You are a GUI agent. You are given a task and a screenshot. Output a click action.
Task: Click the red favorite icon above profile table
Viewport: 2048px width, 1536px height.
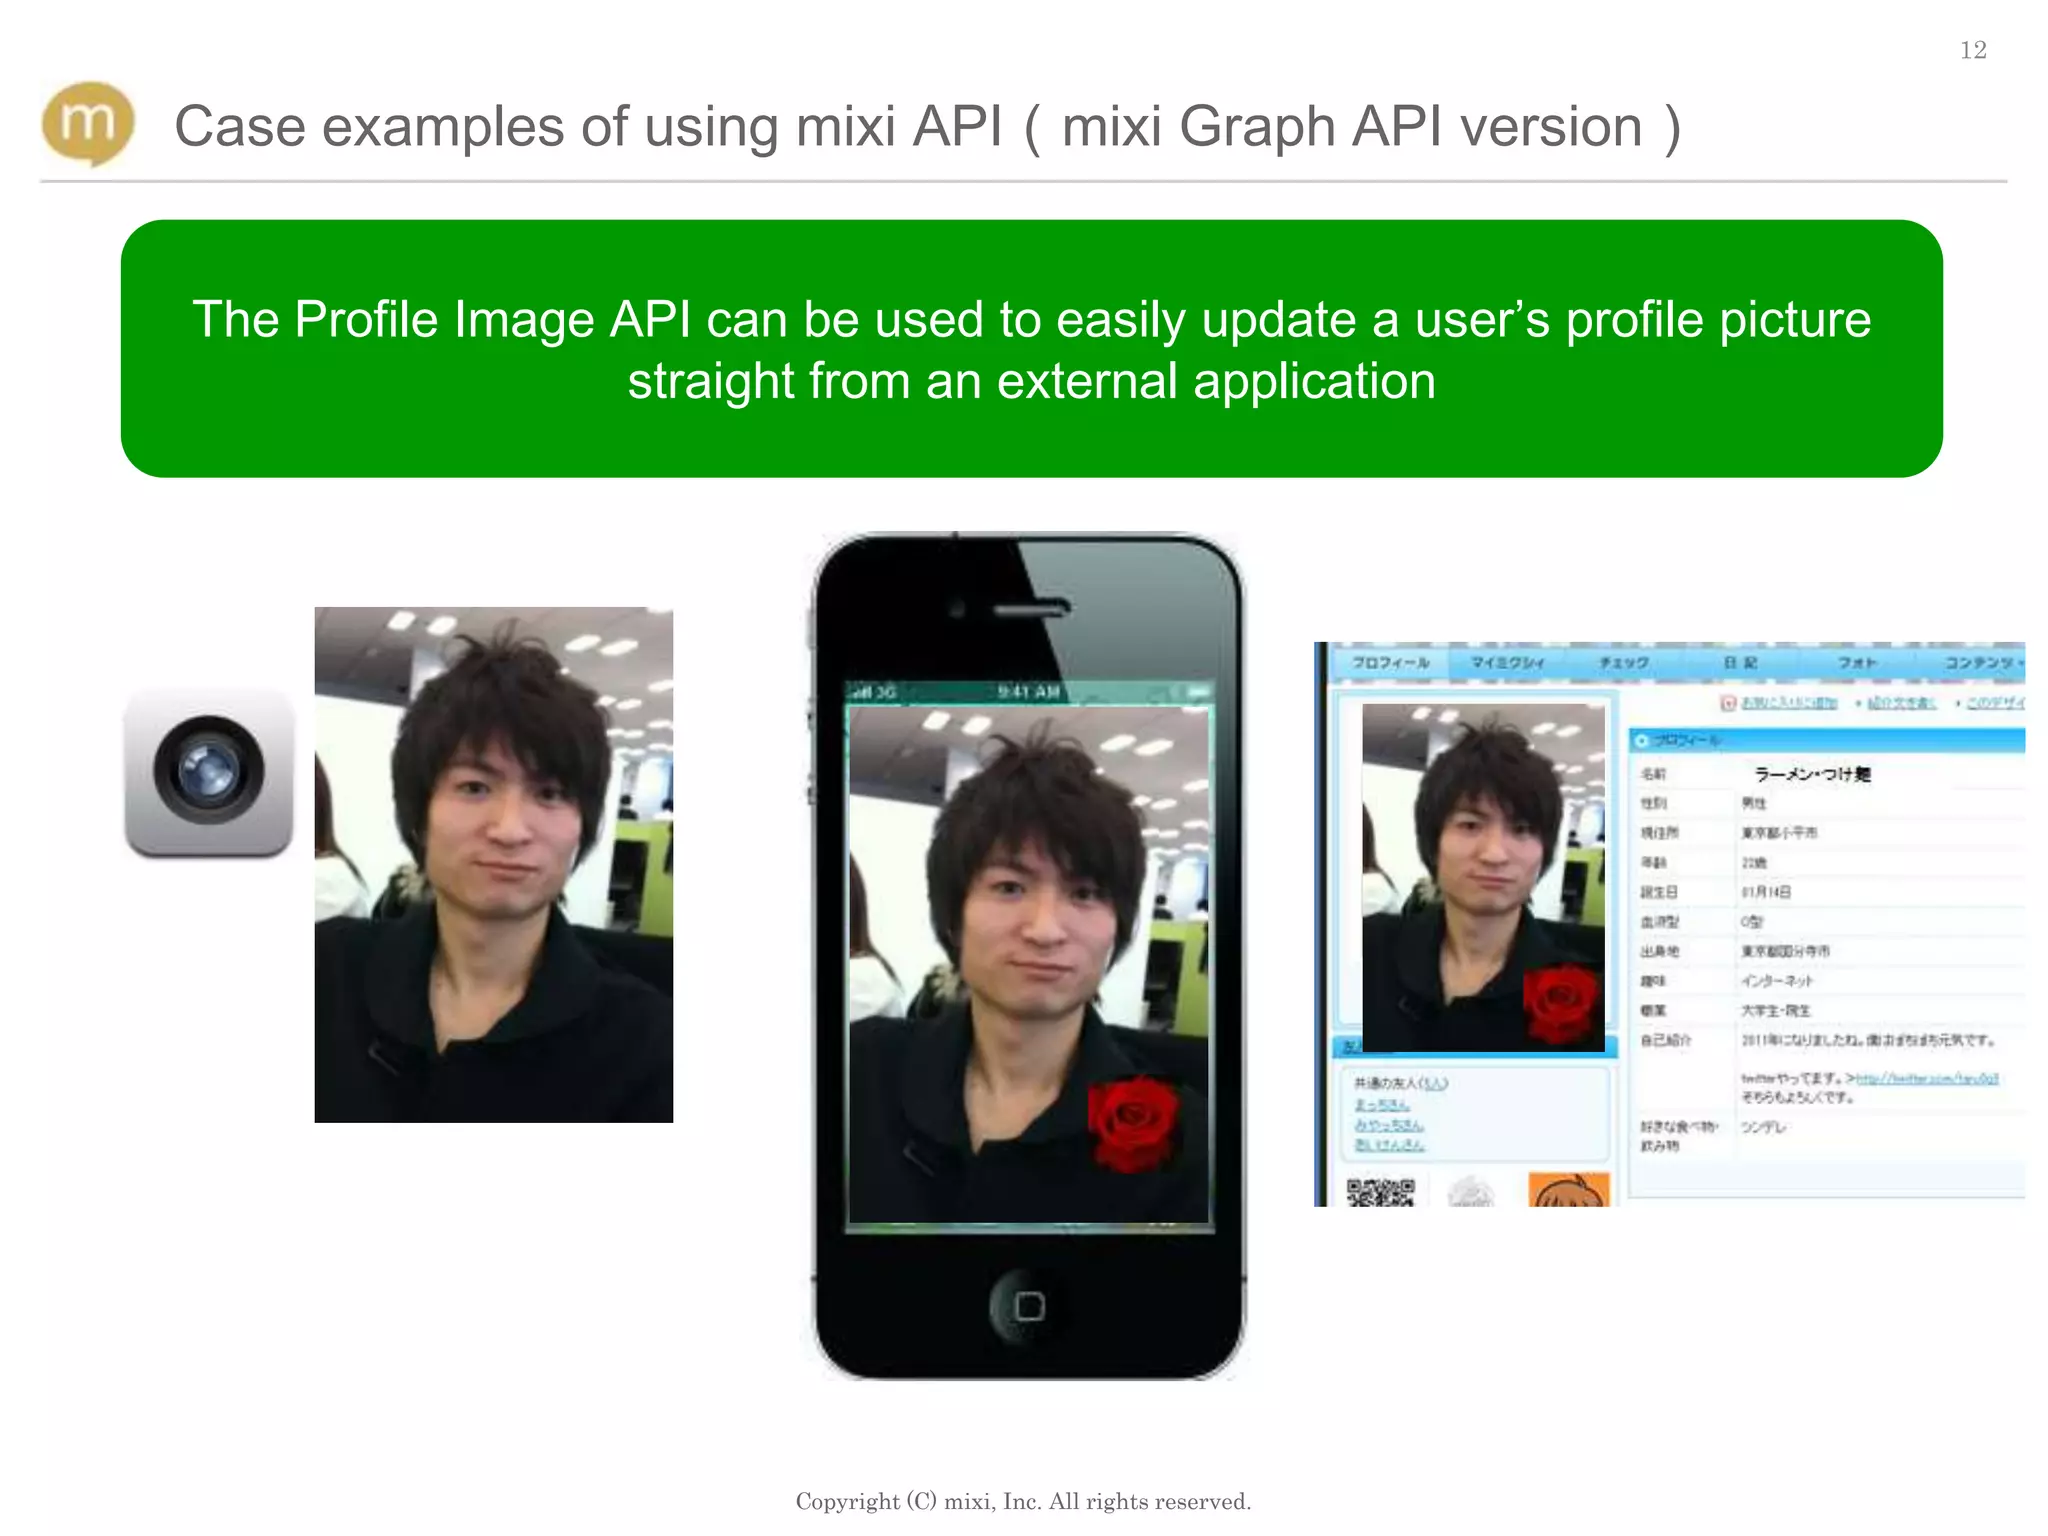tap(1728, 703)
